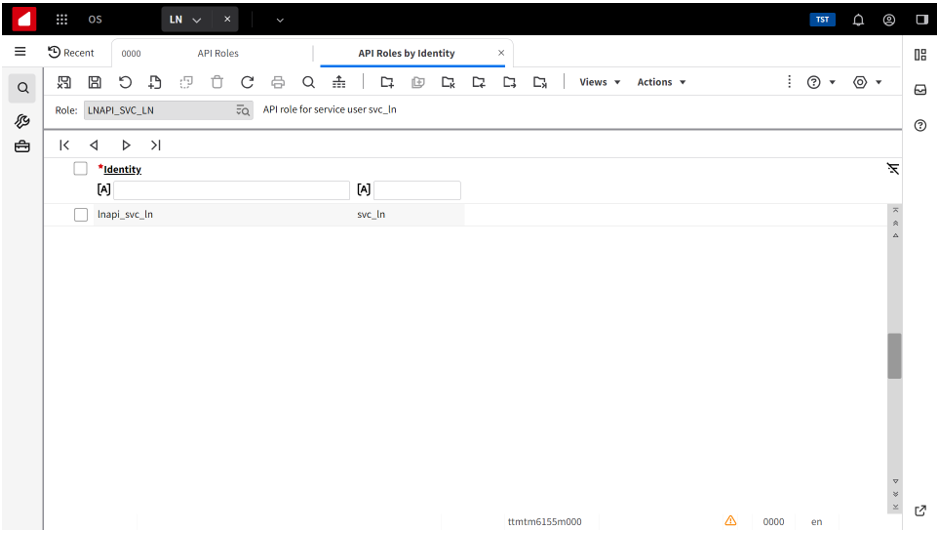
Task: Click the Save toolbar icon
Action: click(x=95, y=82)
